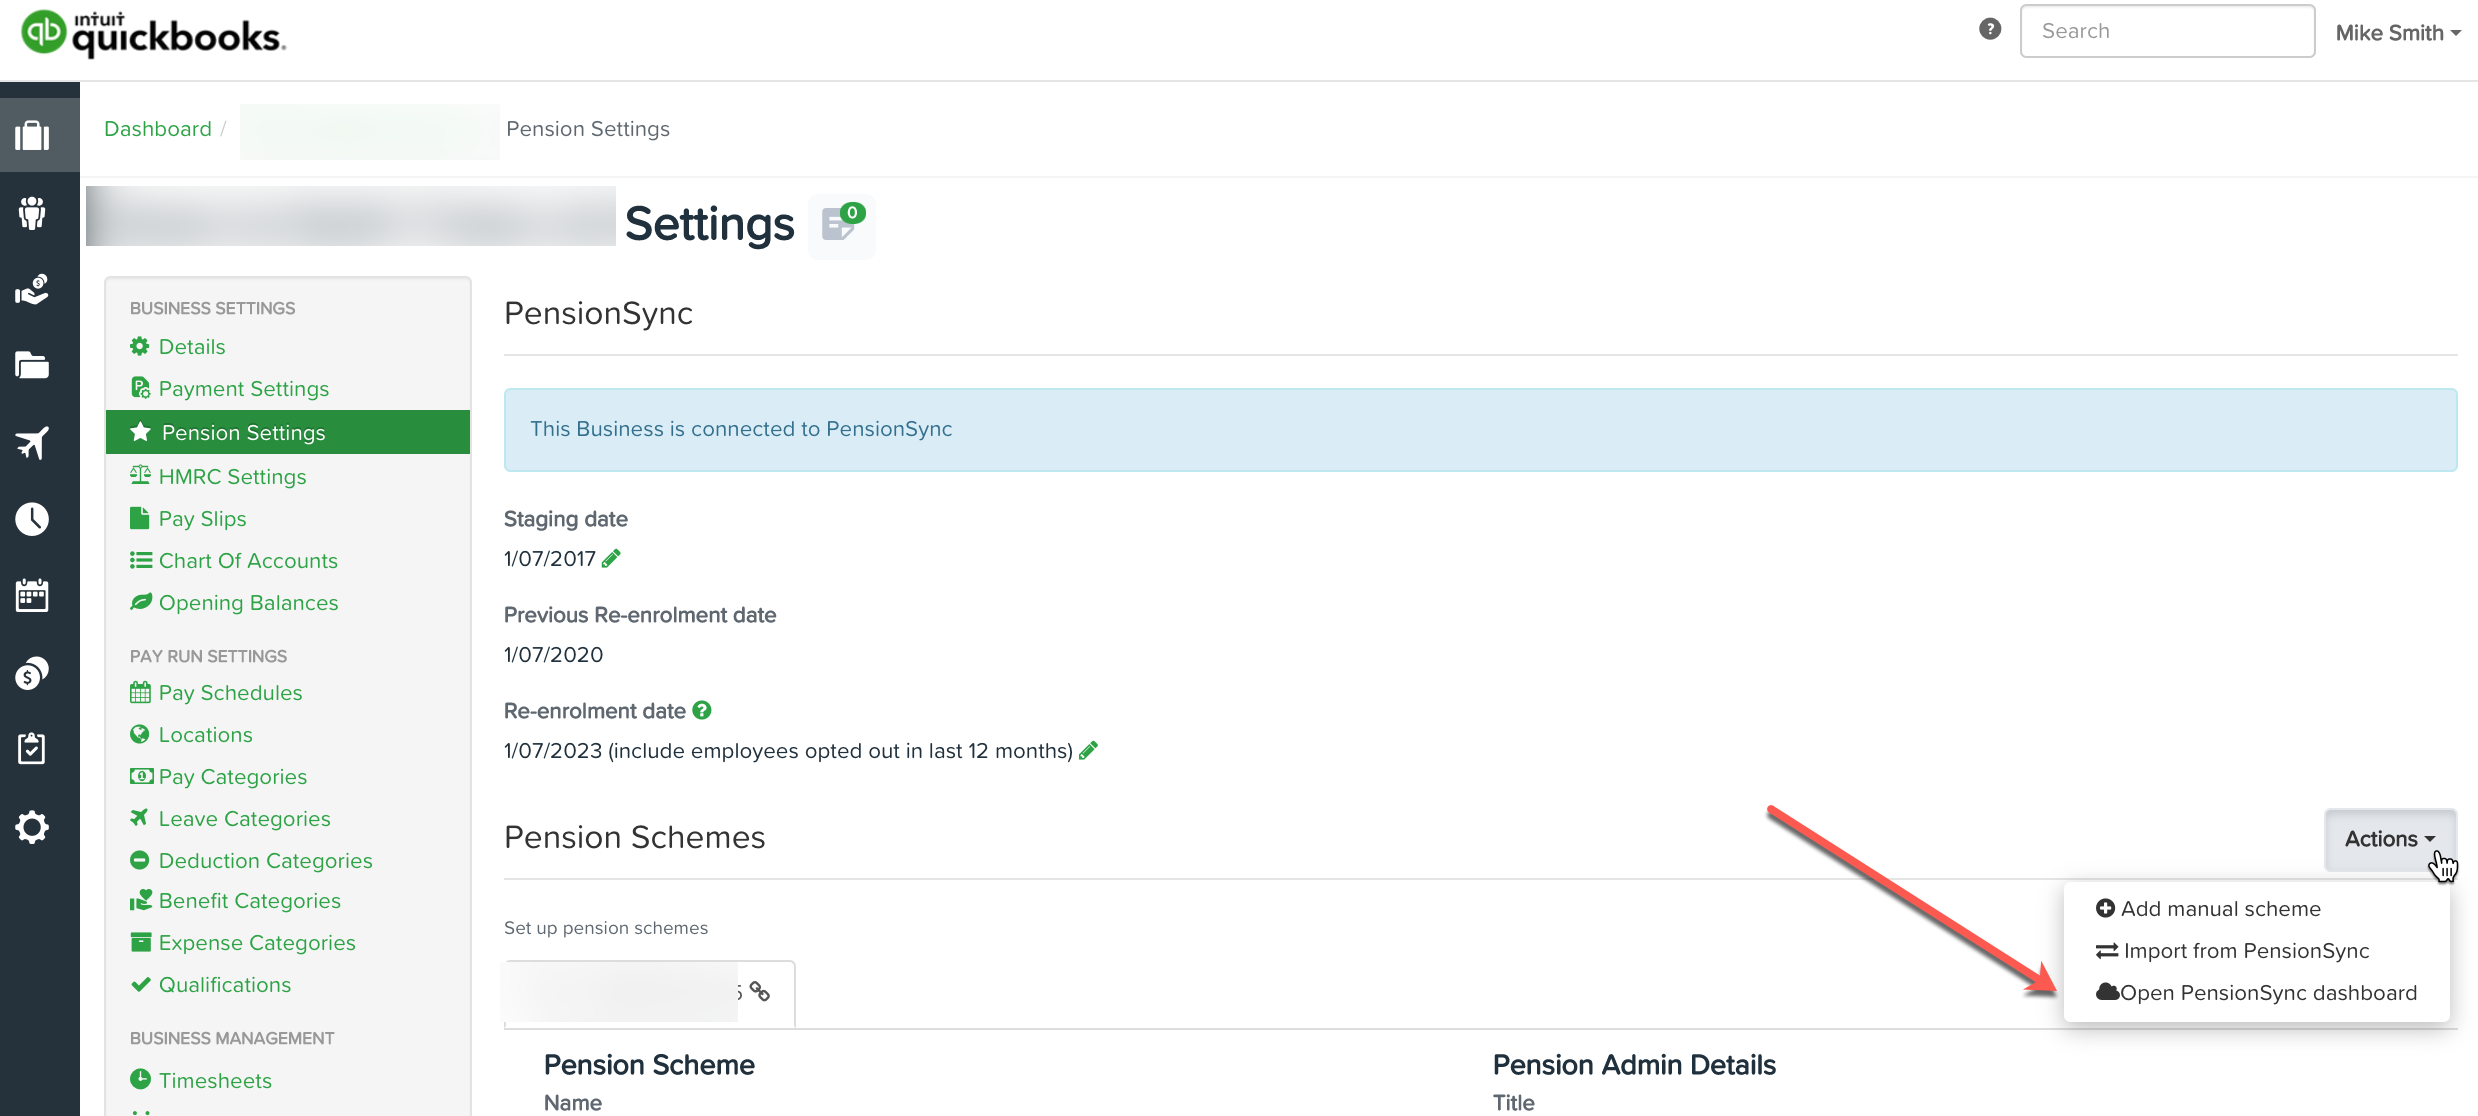Screen dimensions: 2478x1116
Task: Click the calendar icon in left sidebar
Action: pyautogui.click(x=32, y=596)
